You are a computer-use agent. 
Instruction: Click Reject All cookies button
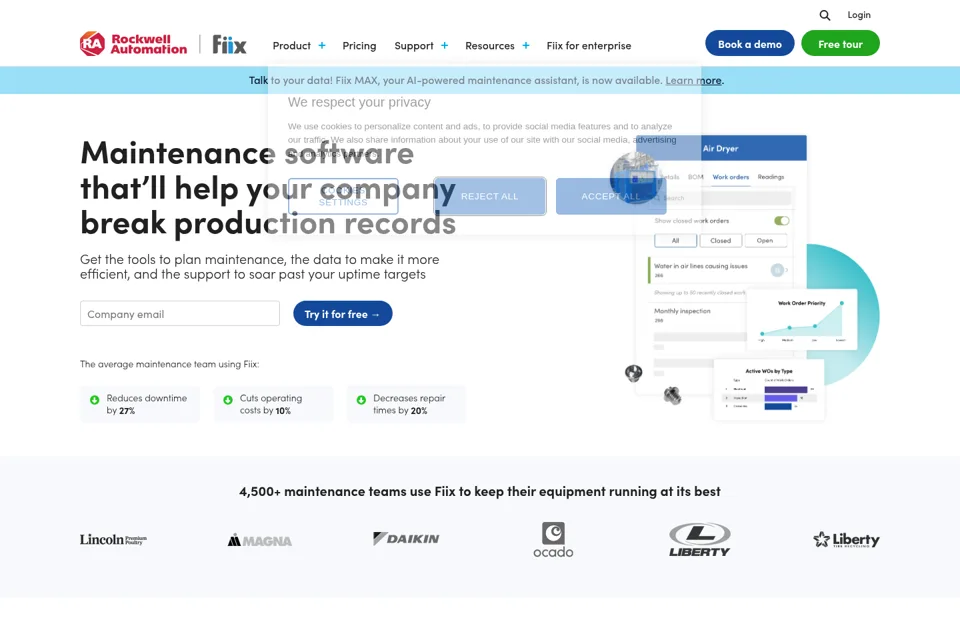coord(490,196)
